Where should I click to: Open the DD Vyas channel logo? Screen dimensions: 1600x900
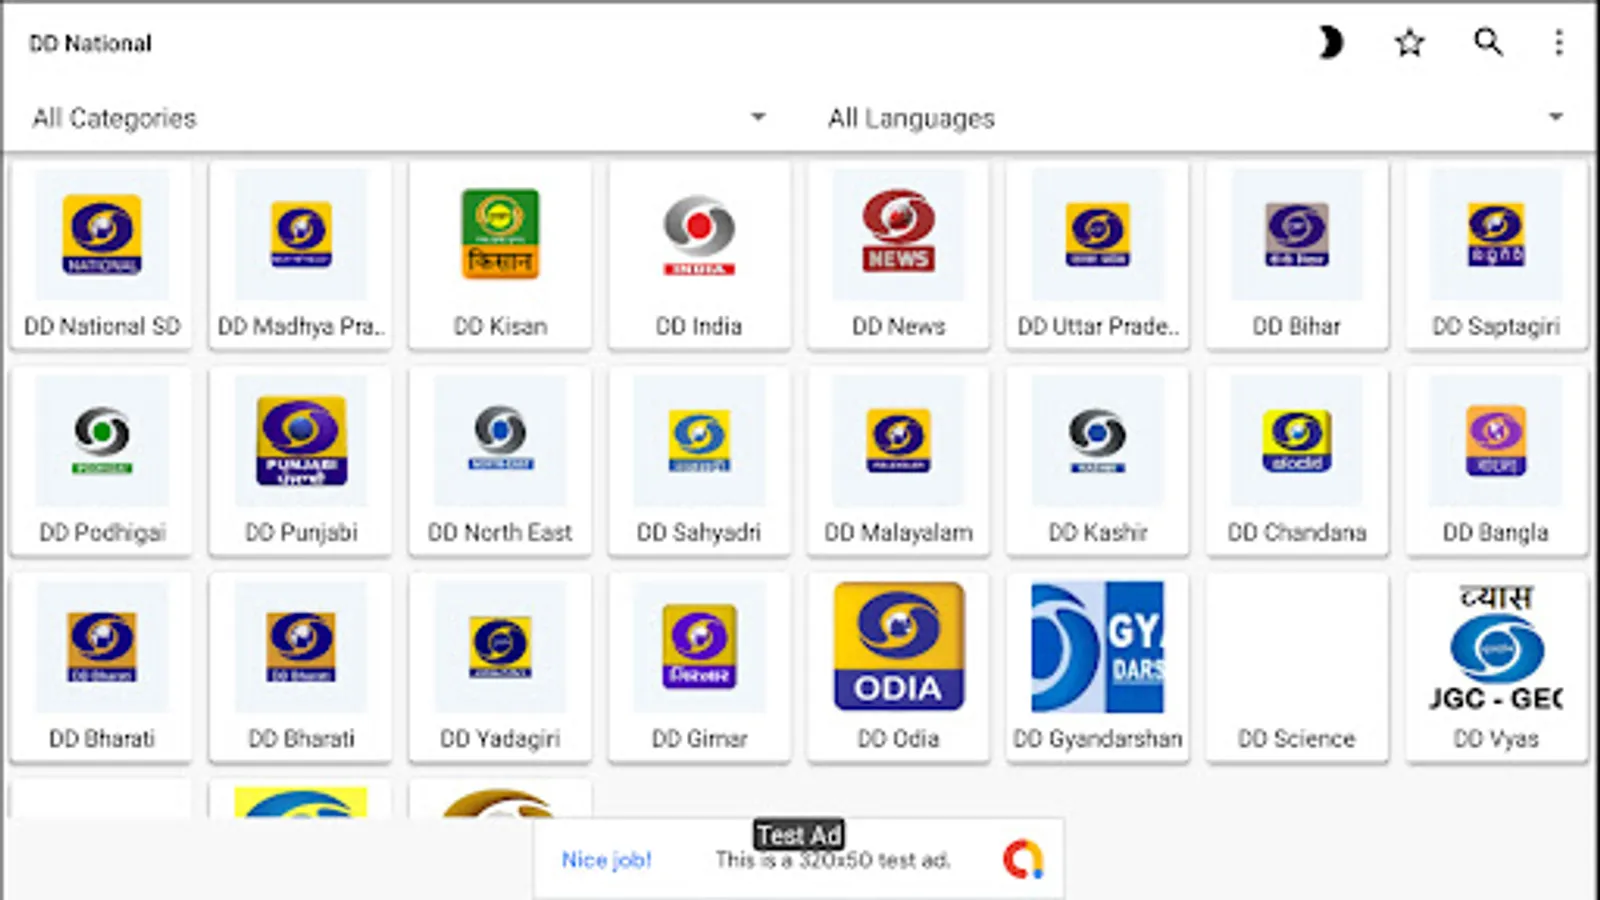[1496, 647]
